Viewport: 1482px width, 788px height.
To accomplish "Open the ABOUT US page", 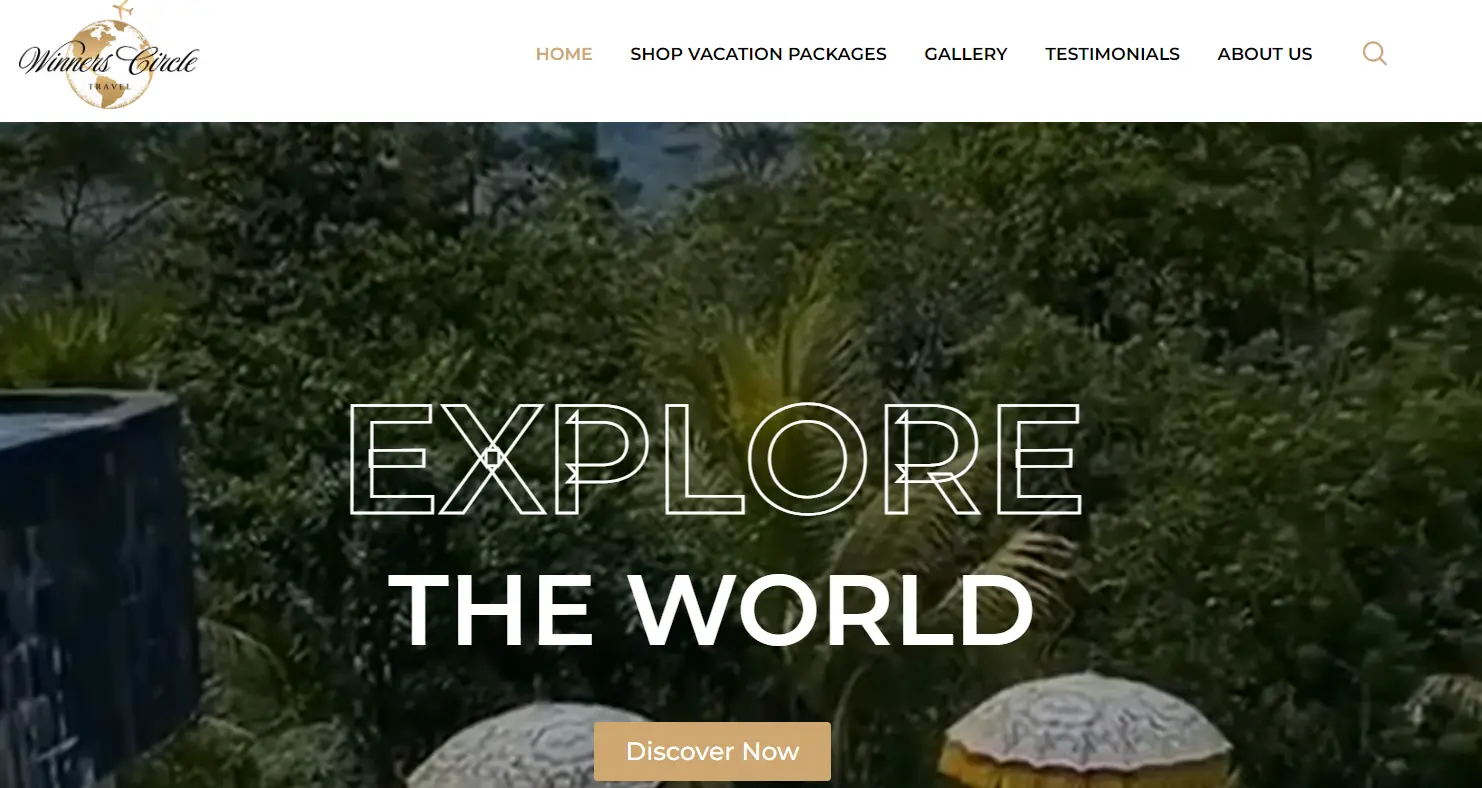I will point(1265,54).
